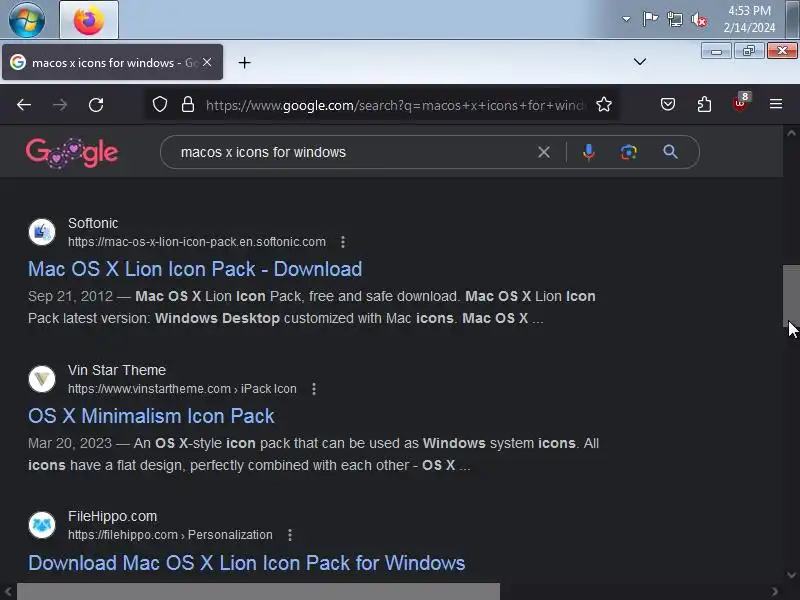Click the Firefox taskbar icon
The image size is (800, 600).
point(89,20)
